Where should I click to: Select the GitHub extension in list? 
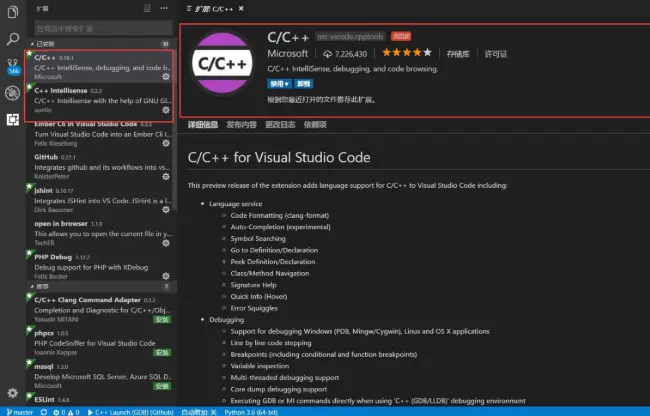(100, 167)
